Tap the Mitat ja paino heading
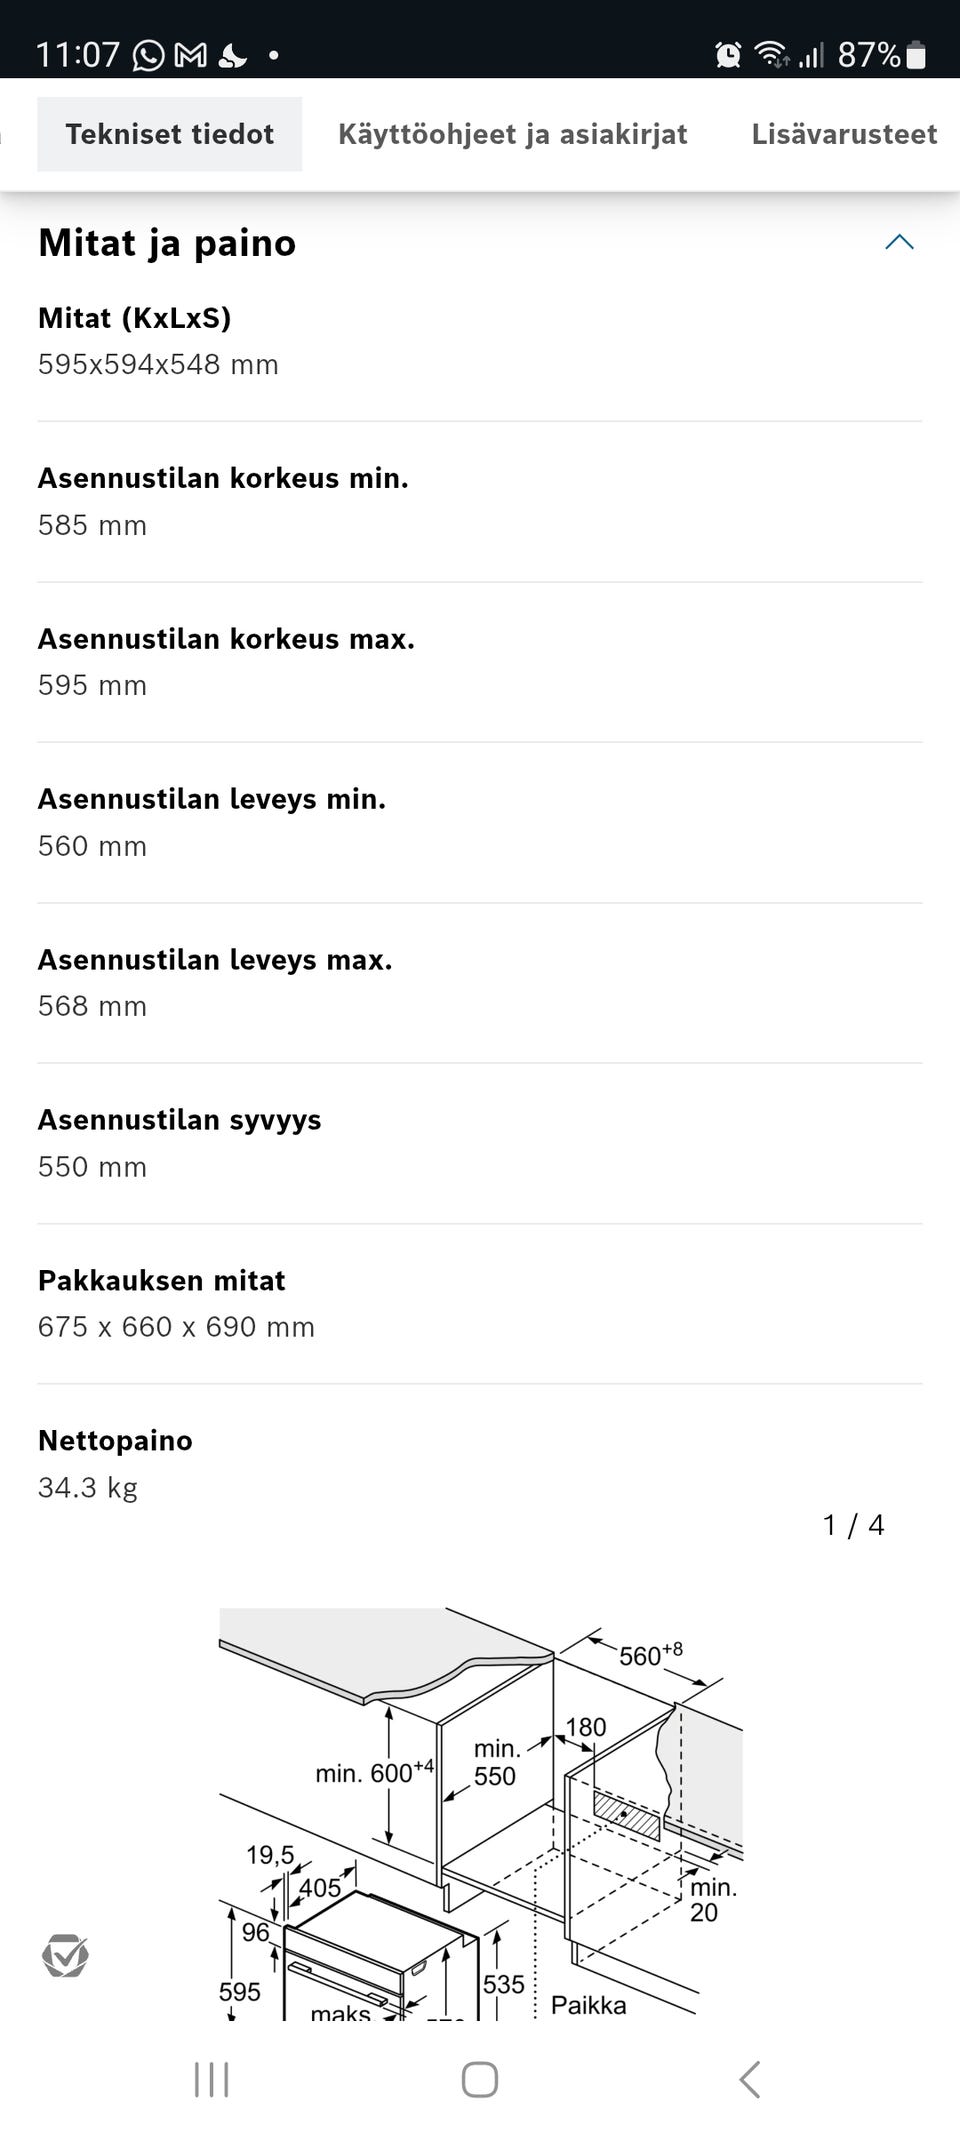Viewport: 960px width, 2133px height. click(x=167, y=243)
